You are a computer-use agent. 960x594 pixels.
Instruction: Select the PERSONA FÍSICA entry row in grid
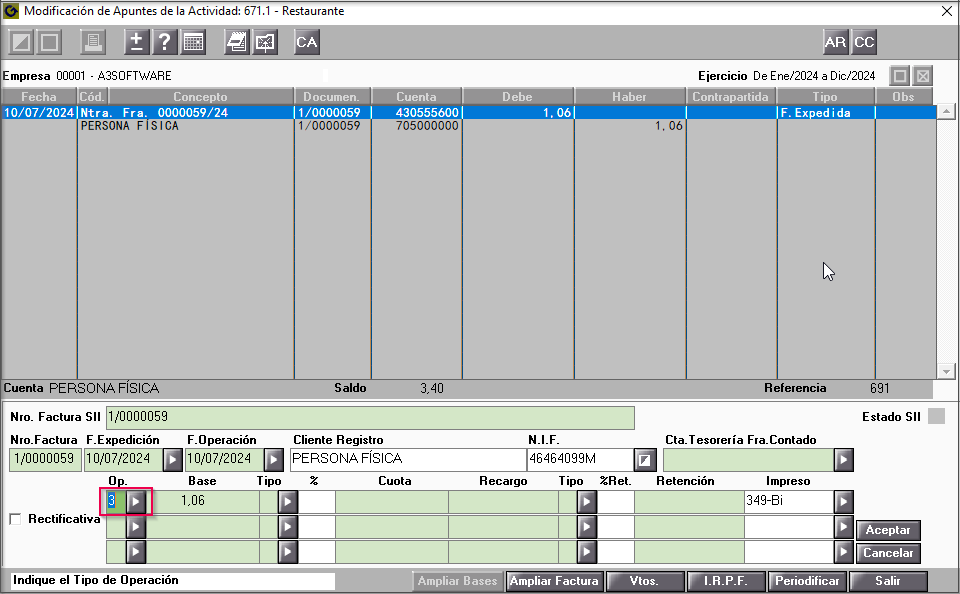(469, 126)
